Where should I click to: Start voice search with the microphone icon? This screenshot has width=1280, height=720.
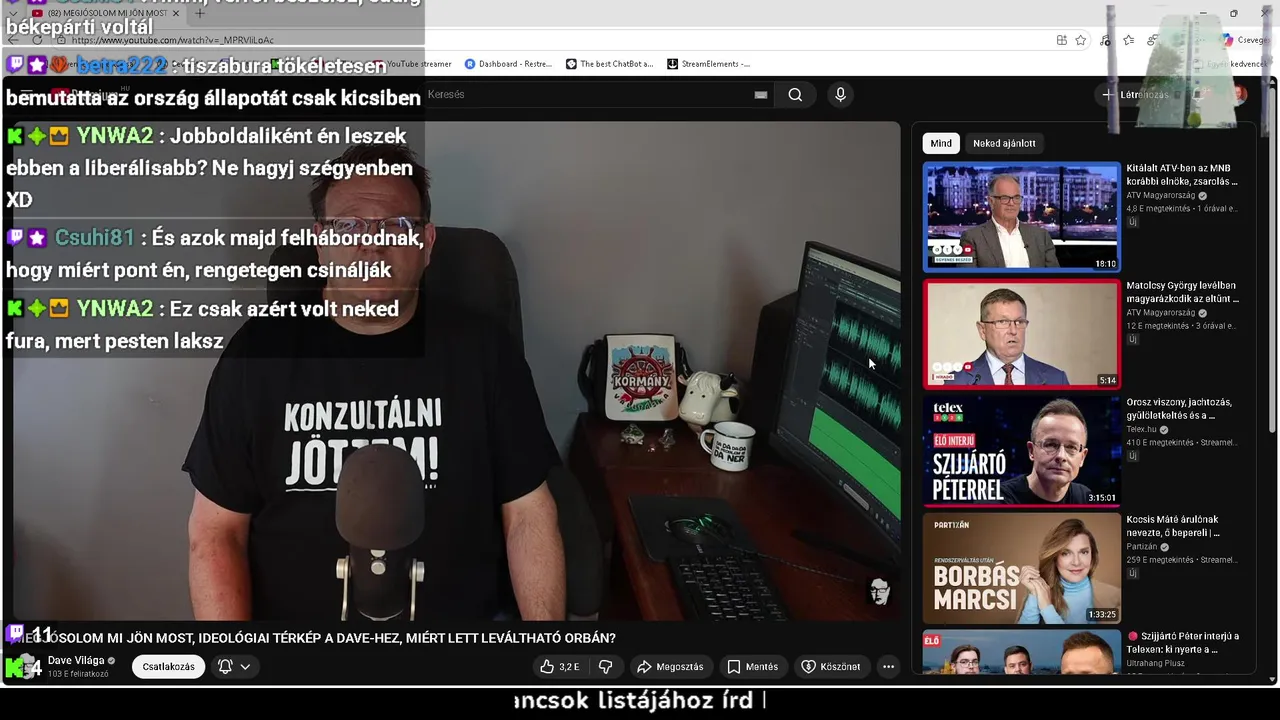(x=840, y=94)
